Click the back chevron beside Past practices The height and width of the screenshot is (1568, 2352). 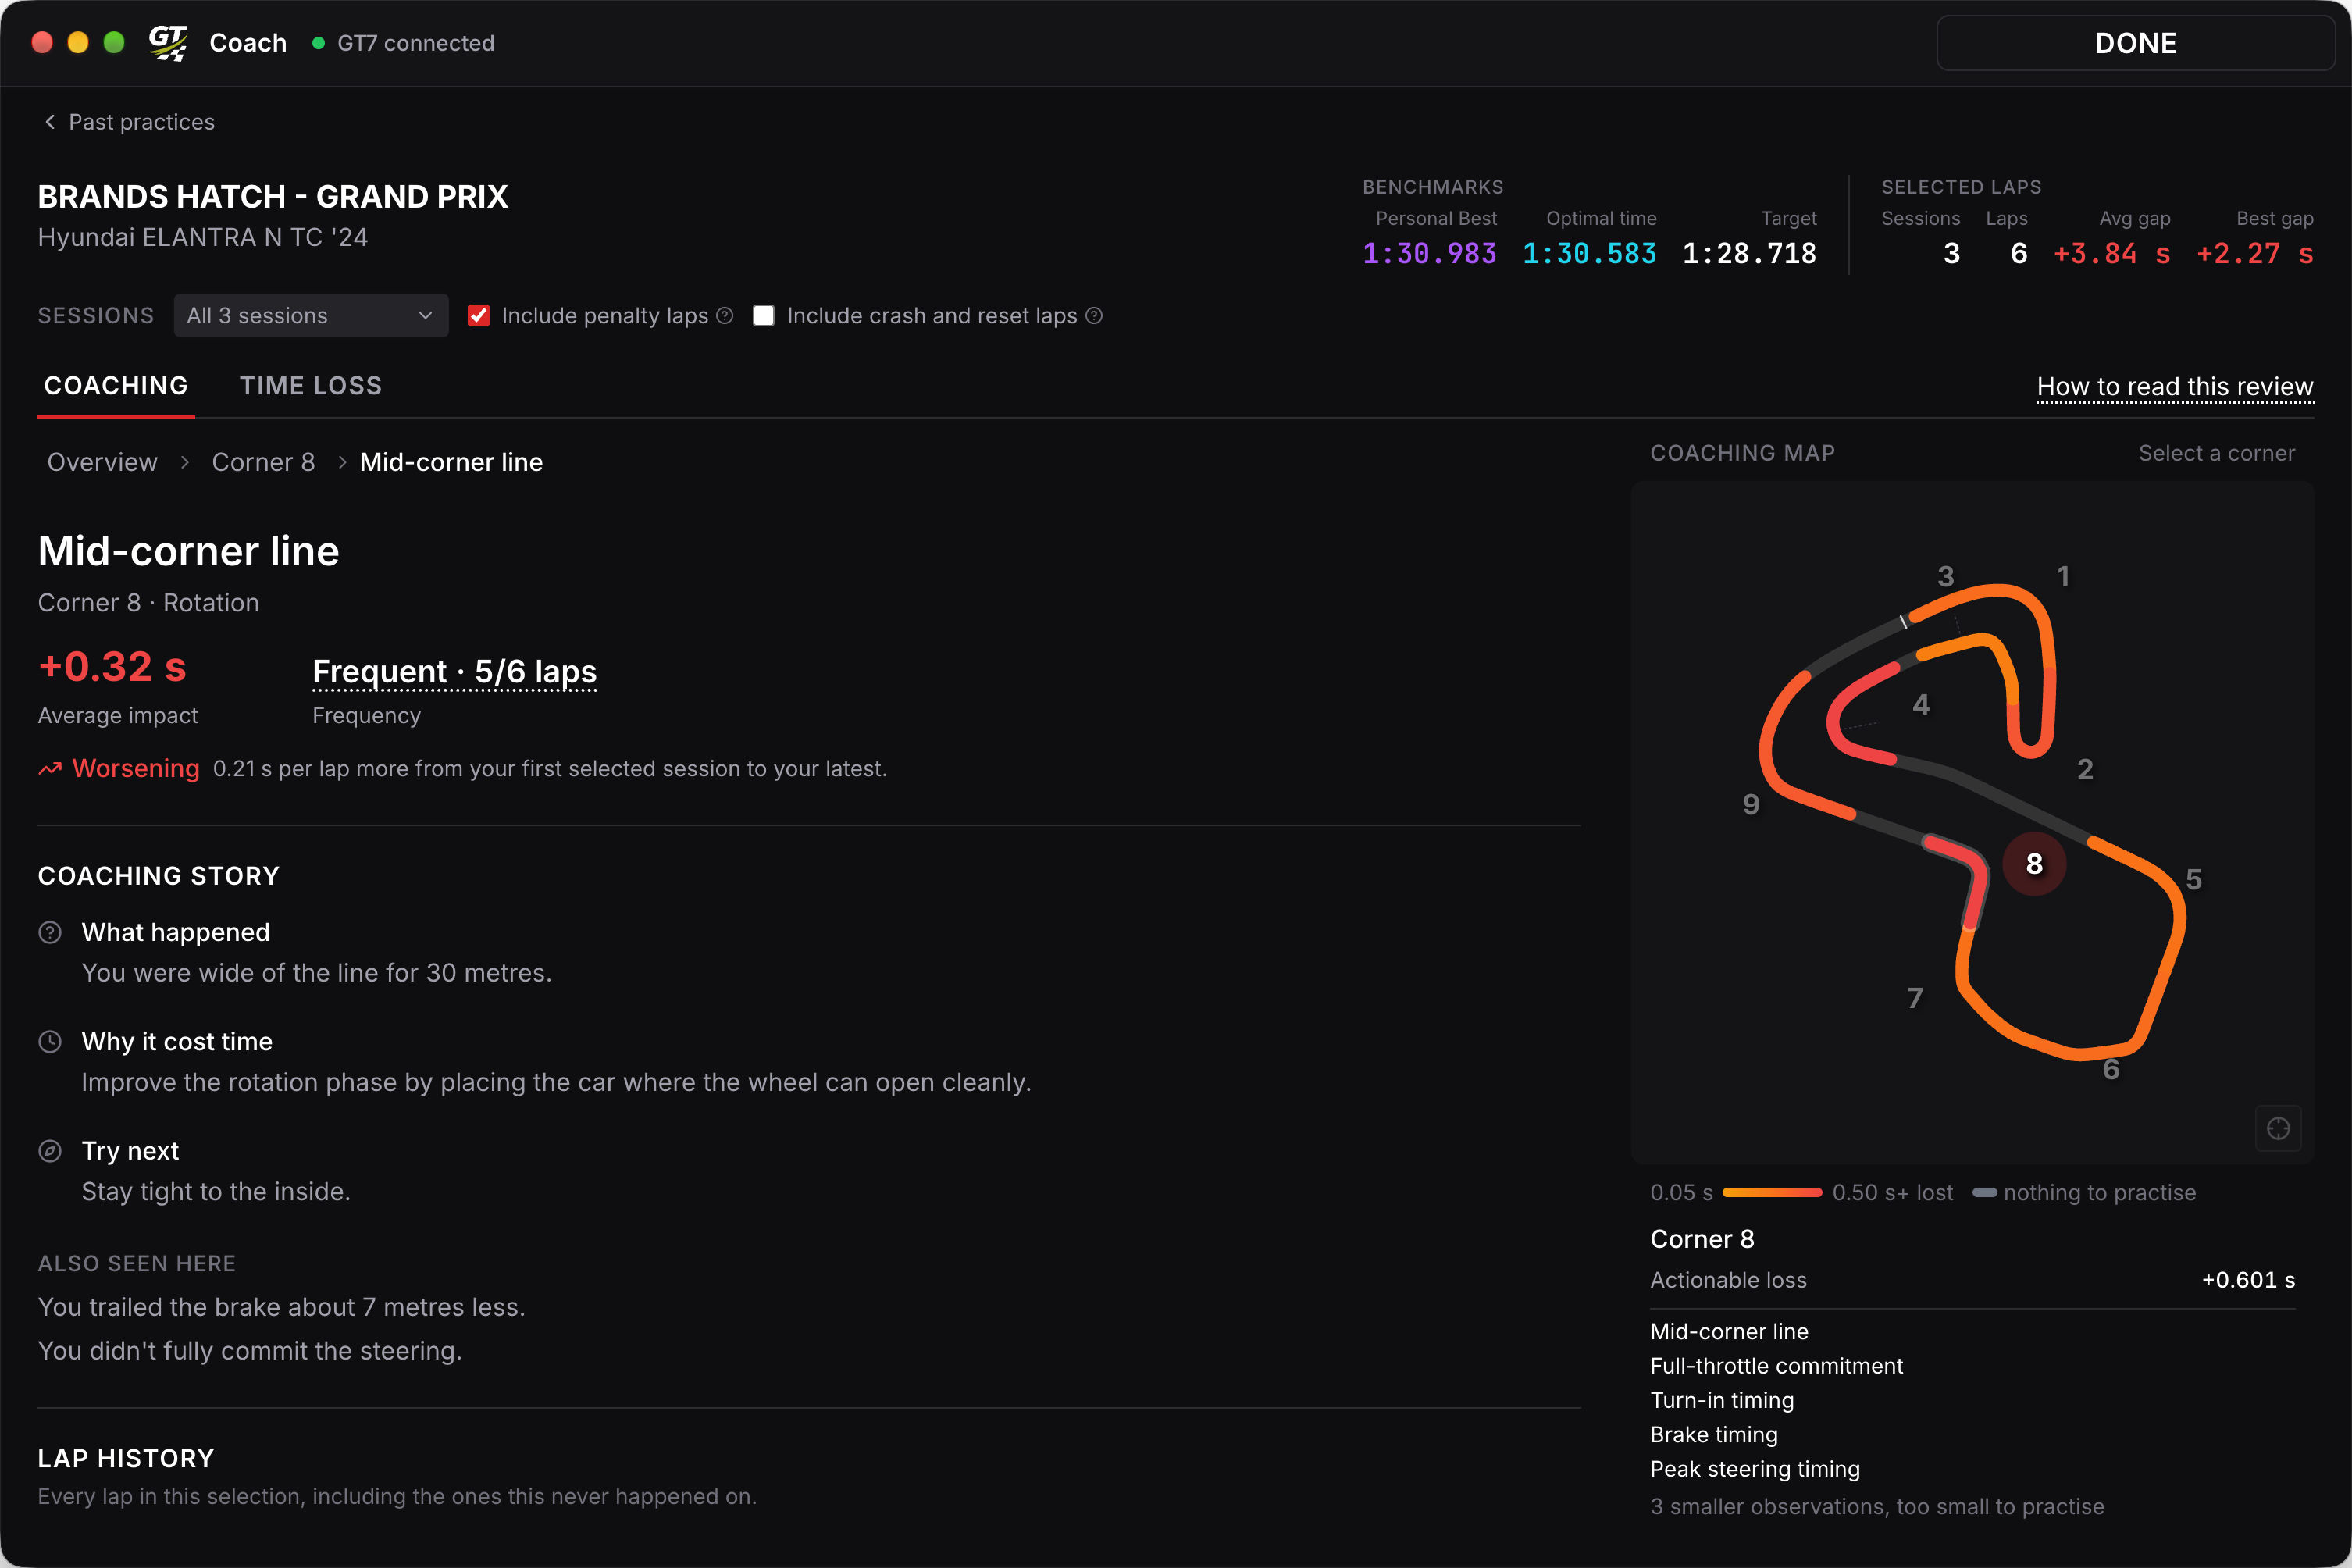(50, 122)
